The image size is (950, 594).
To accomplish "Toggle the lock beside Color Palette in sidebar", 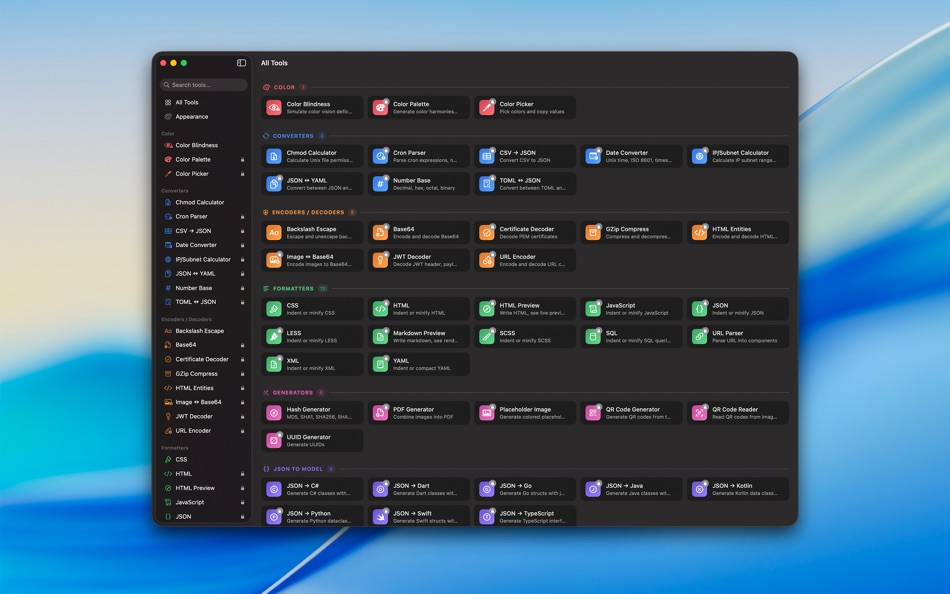I will click(243, 158).
